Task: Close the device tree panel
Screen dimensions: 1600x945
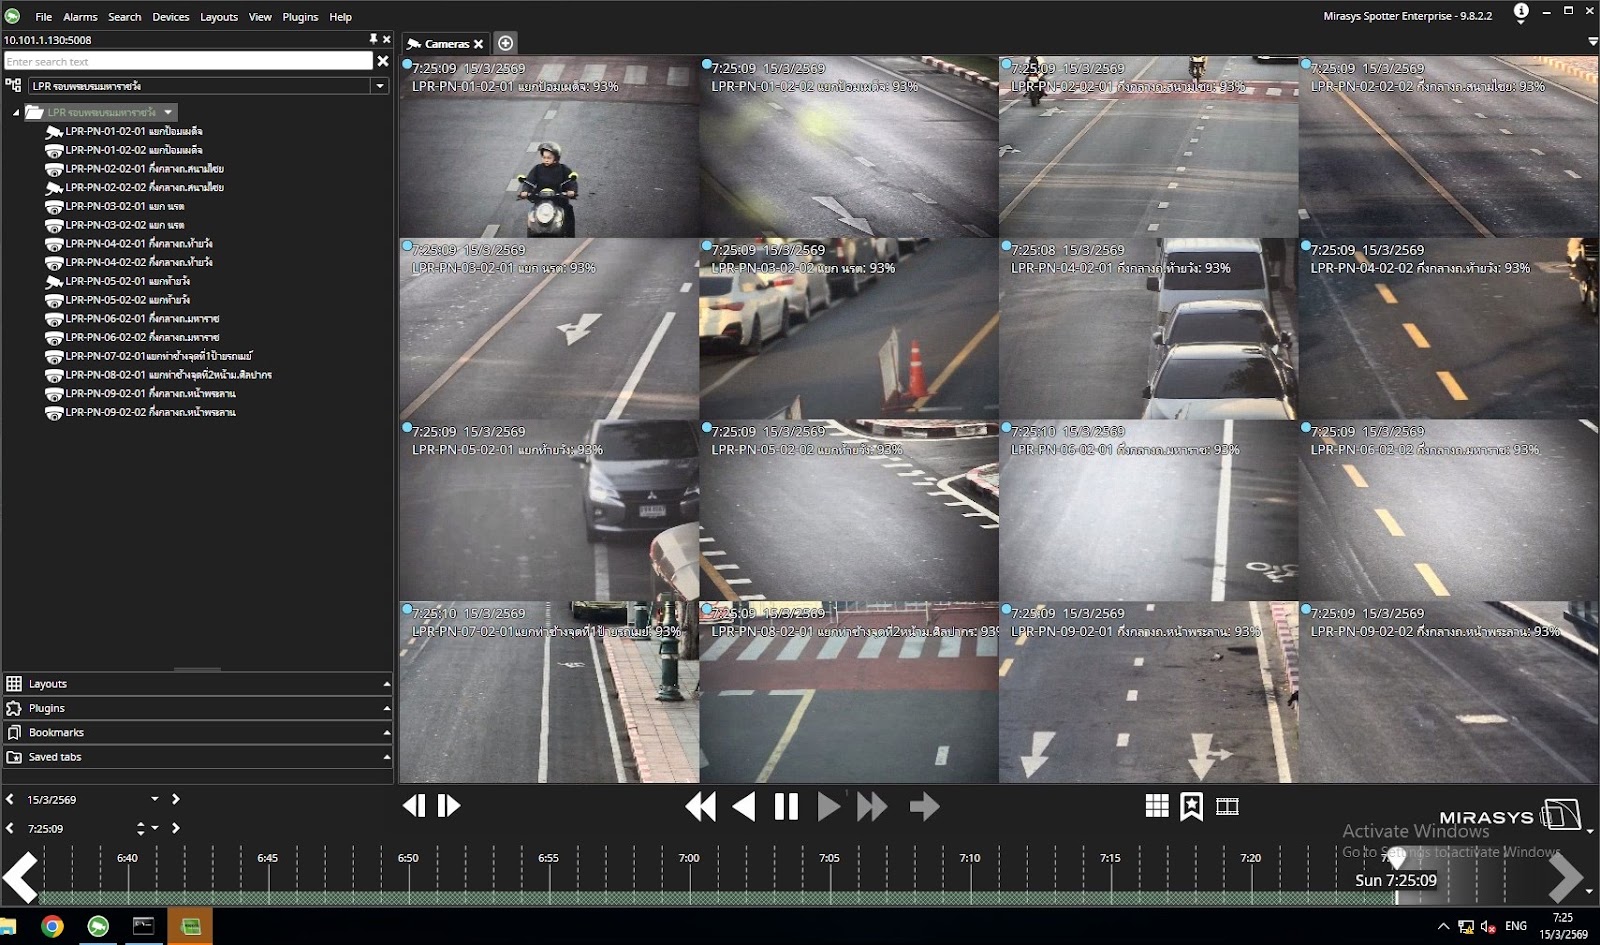Action: [x=387, y=40]
